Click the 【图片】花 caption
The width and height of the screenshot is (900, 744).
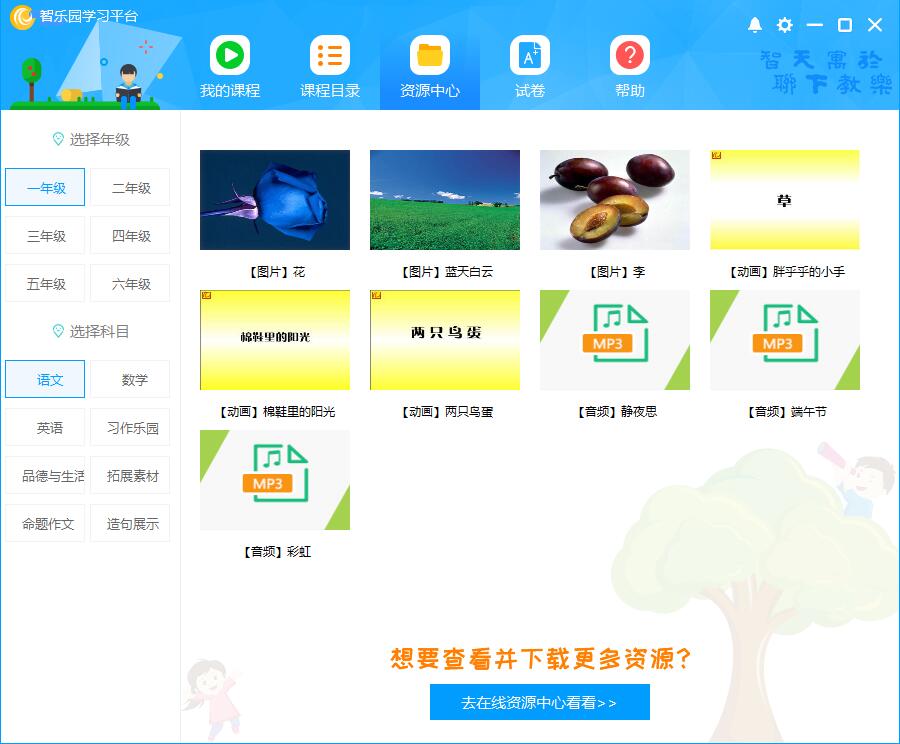click(276, 272)
